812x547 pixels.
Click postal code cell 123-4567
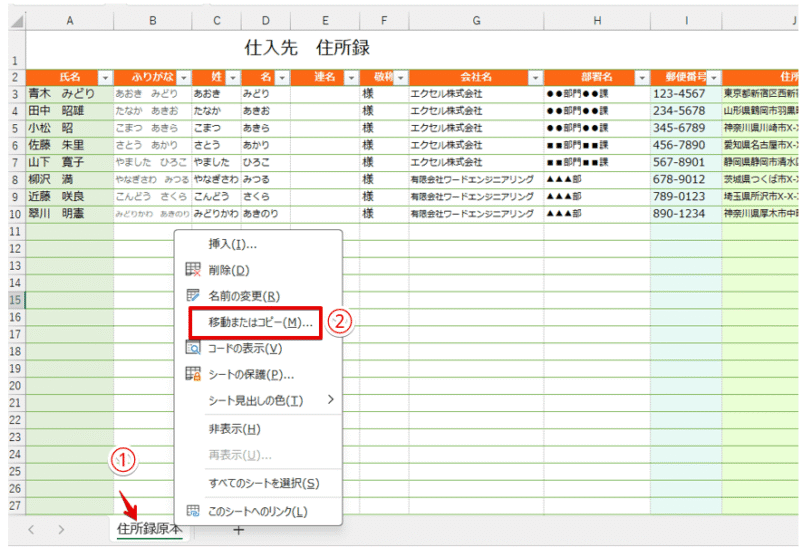(686, 94)
